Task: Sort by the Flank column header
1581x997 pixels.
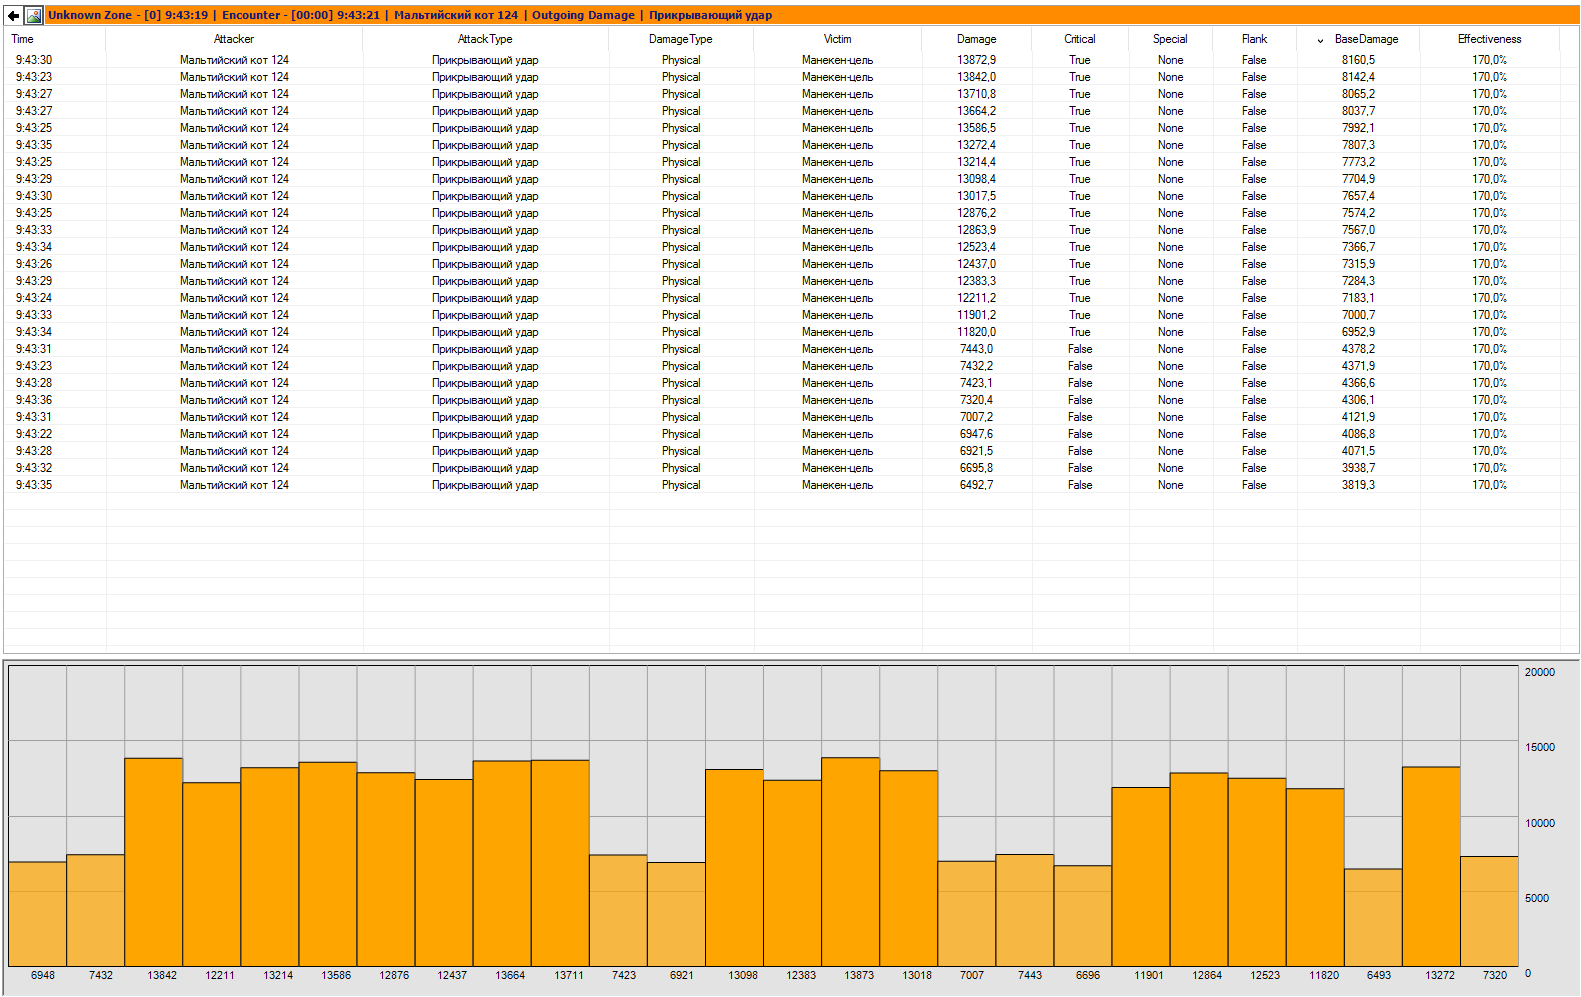Action: tap(1254, 39)
